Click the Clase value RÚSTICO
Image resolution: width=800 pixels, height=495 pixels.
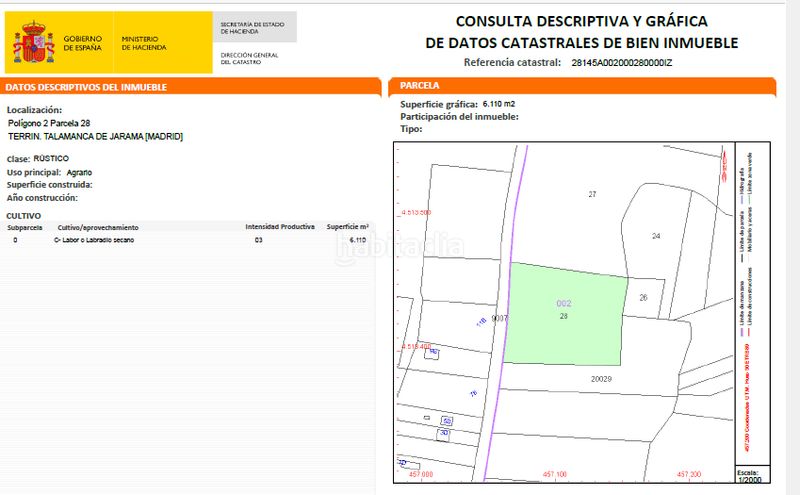tap(51, 158)
